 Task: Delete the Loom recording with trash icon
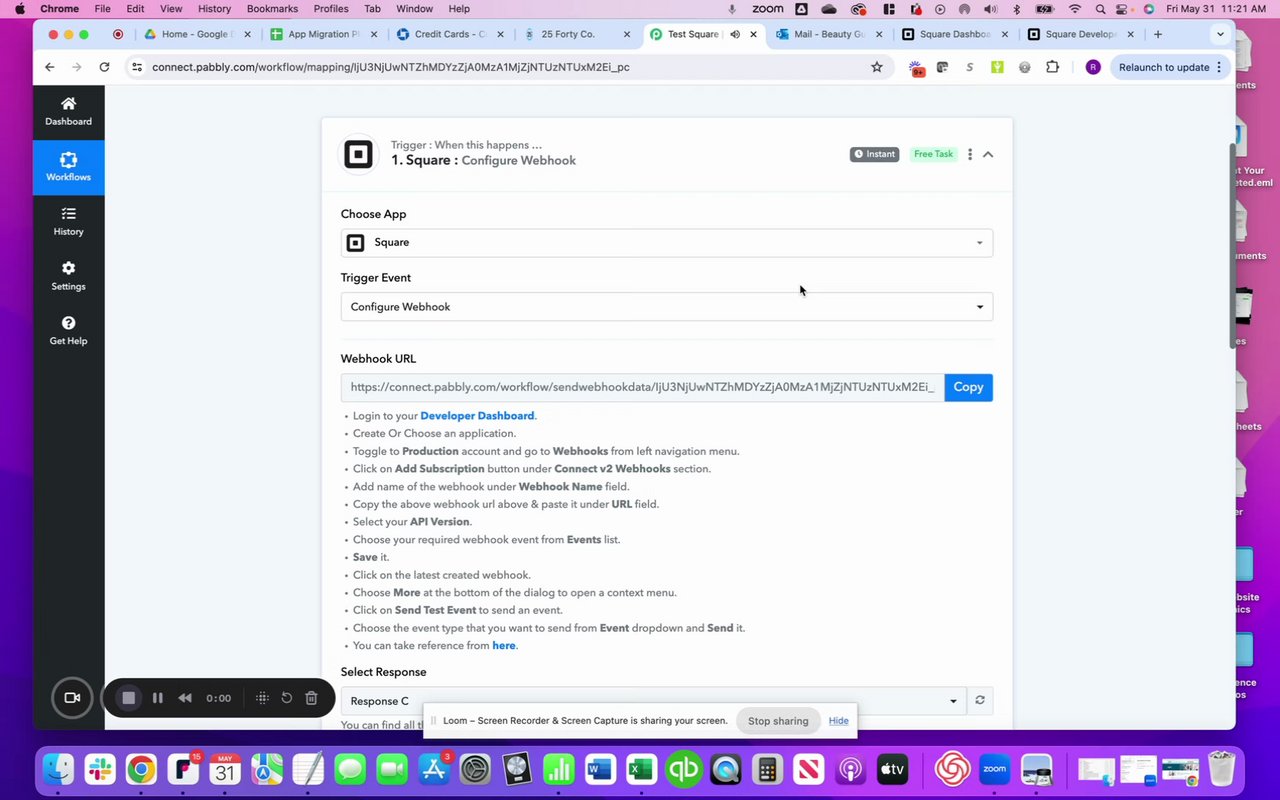click(312, 698)
